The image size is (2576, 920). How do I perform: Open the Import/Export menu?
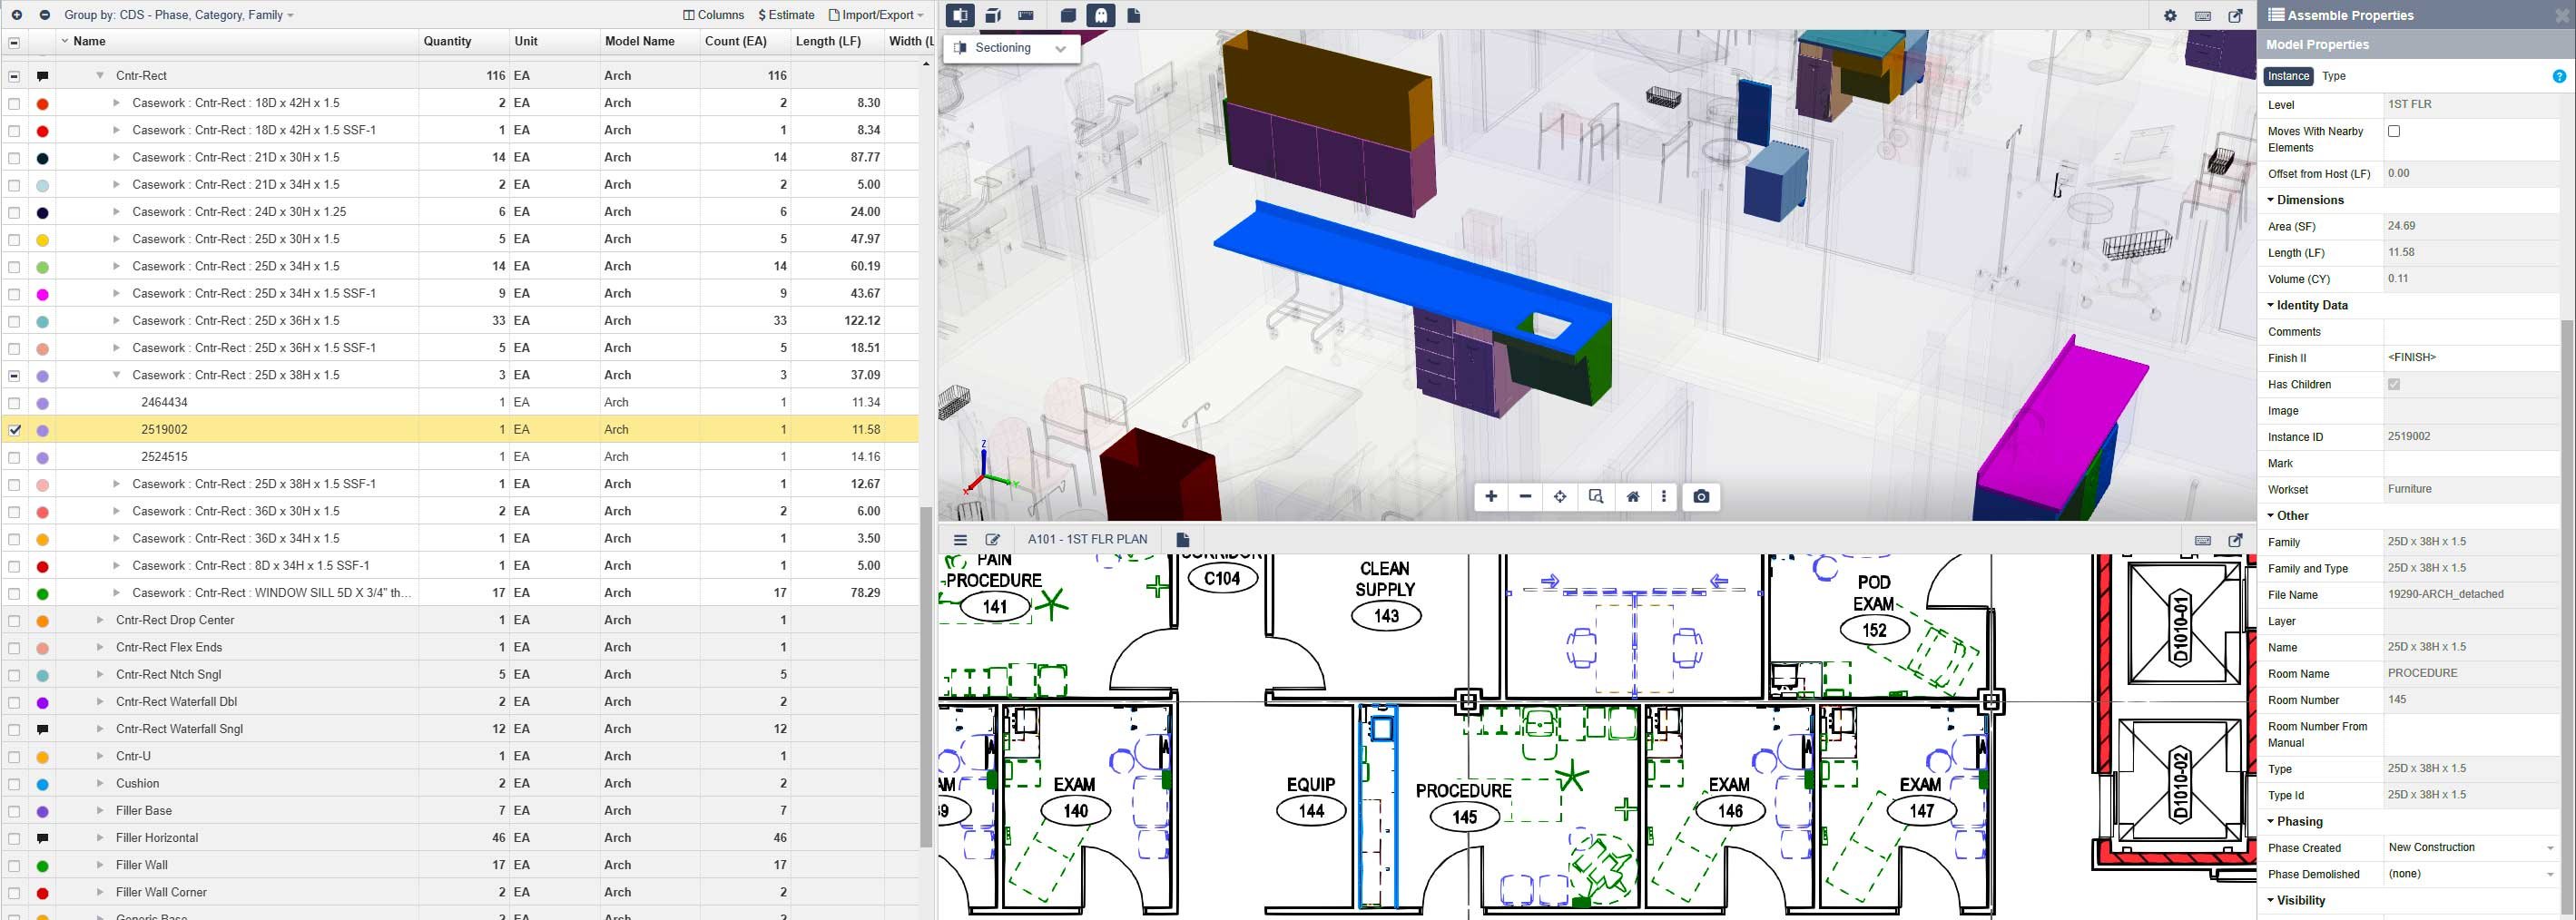point(875,14)
